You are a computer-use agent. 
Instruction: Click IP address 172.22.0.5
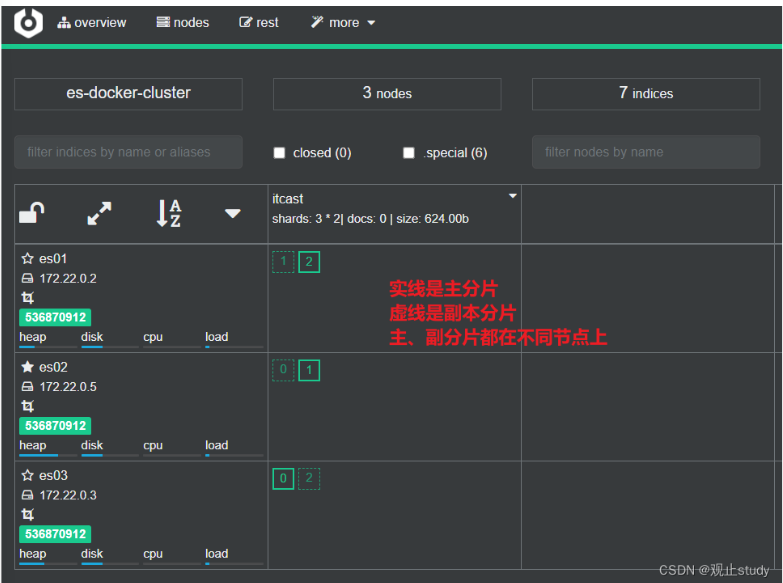(x=68, y=387)
